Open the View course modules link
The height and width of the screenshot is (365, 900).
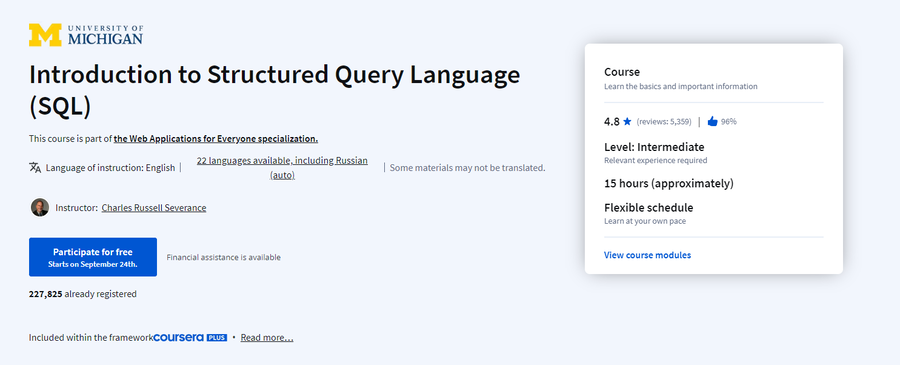pyautogui.click(x=647, y=255)
